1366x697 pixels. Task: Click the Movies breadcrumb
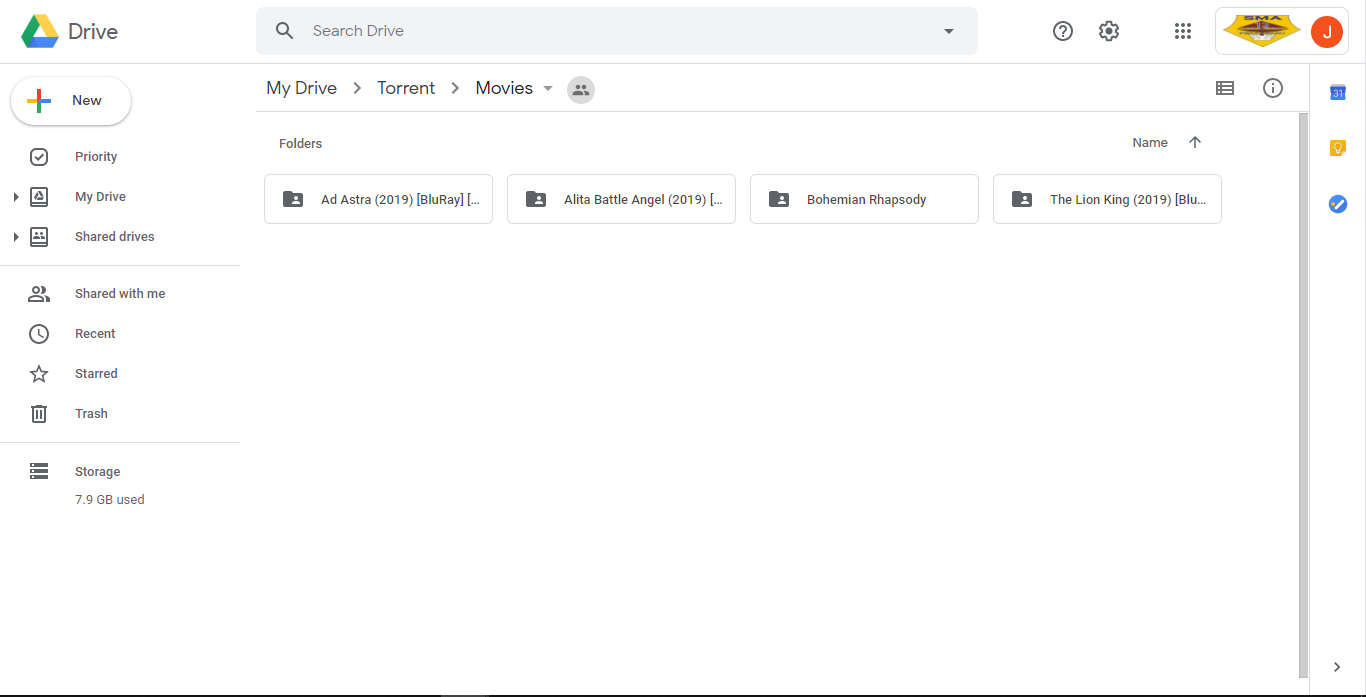[x=504, y=88]
